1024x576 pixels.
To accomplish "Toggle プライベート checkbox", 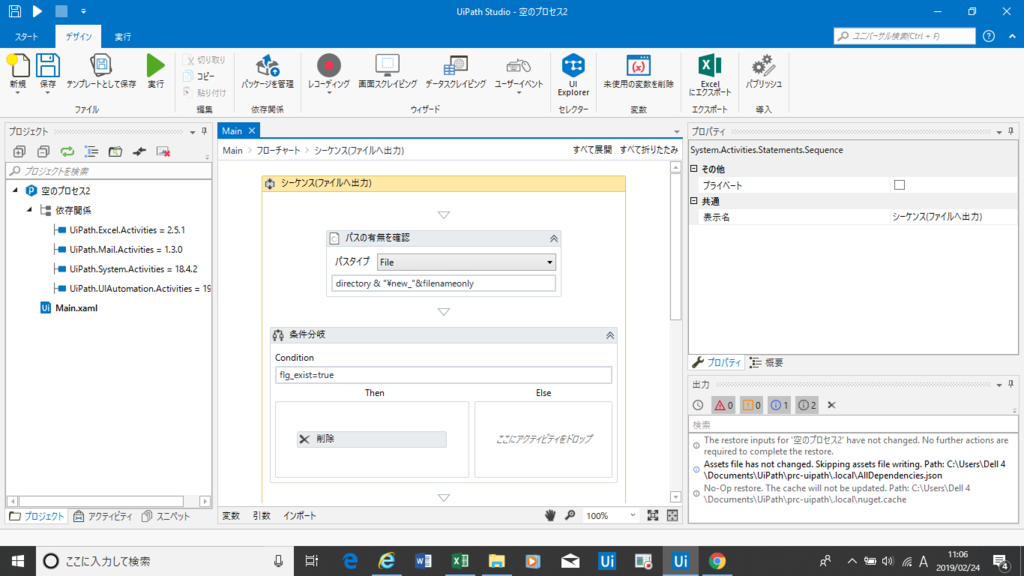I will 899,185.
